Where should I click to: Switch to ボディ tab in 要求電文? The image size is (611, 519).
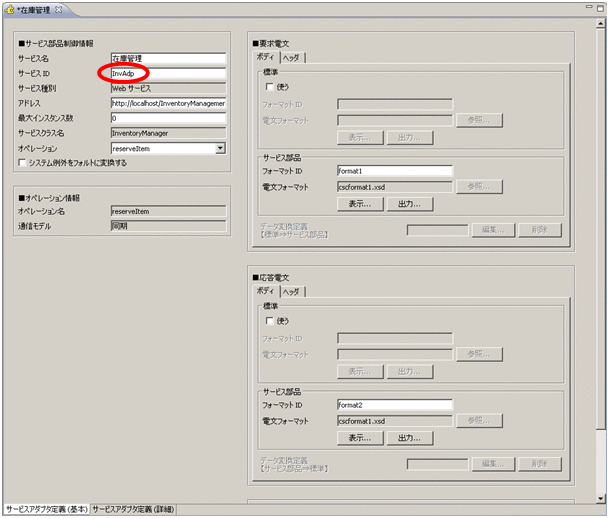265,57
